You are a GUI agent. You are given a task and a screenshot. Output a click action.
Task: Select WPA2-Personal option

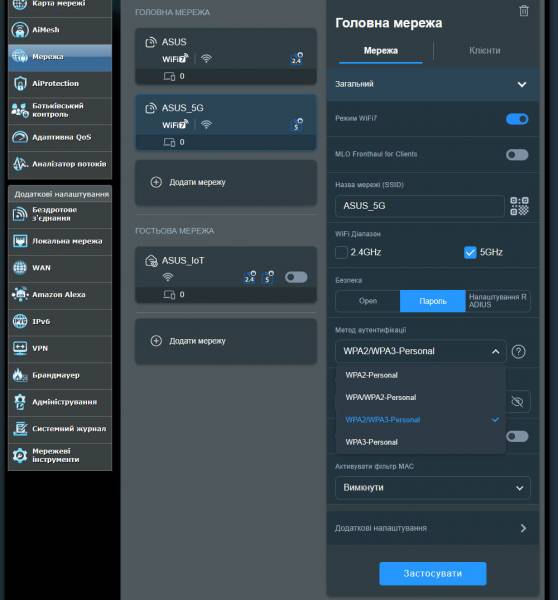pyautogui.click(x=420, y=375)
